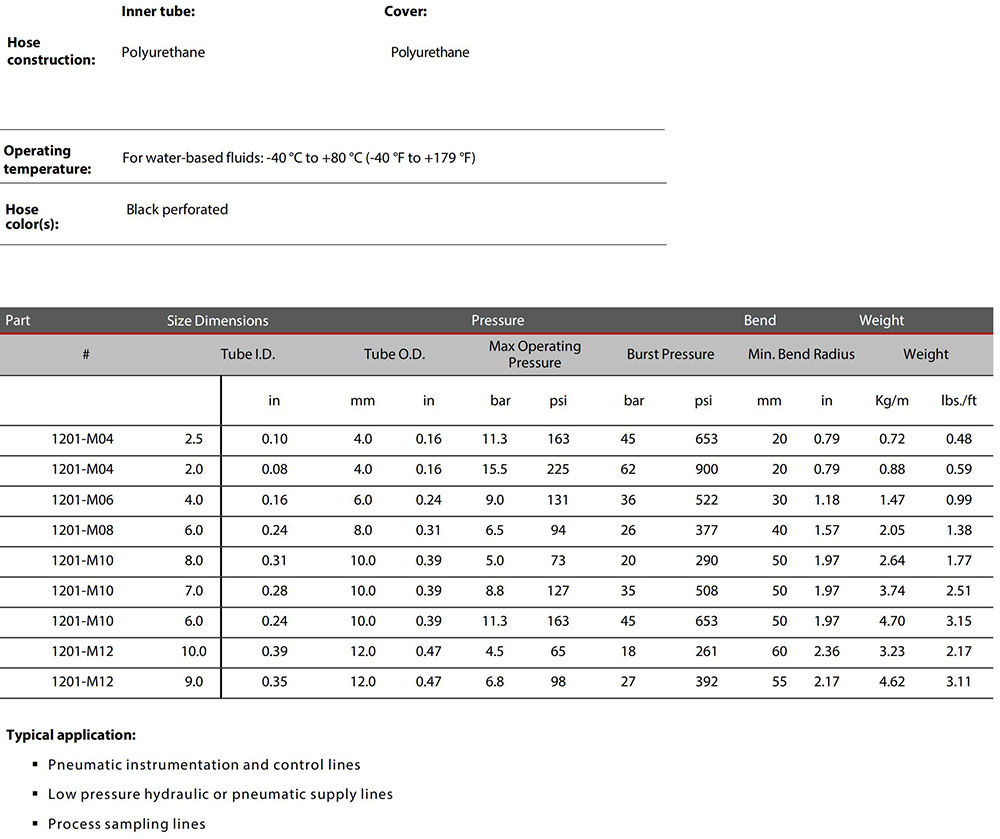Click the water-based fluids temperature range text
Image resolution: width=1000 pixels, height=839 pixels.
pos(298,158)
